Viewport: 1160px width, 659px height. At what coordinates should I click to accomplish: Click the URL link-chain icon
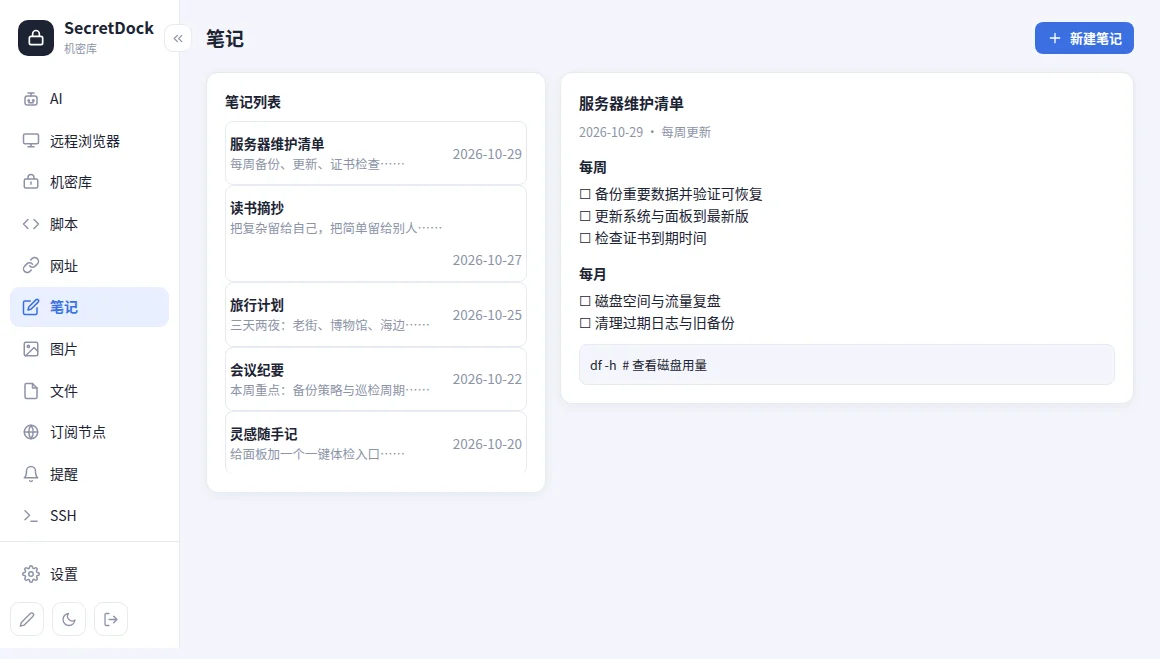pyautogui.click(x=31, y=266)
